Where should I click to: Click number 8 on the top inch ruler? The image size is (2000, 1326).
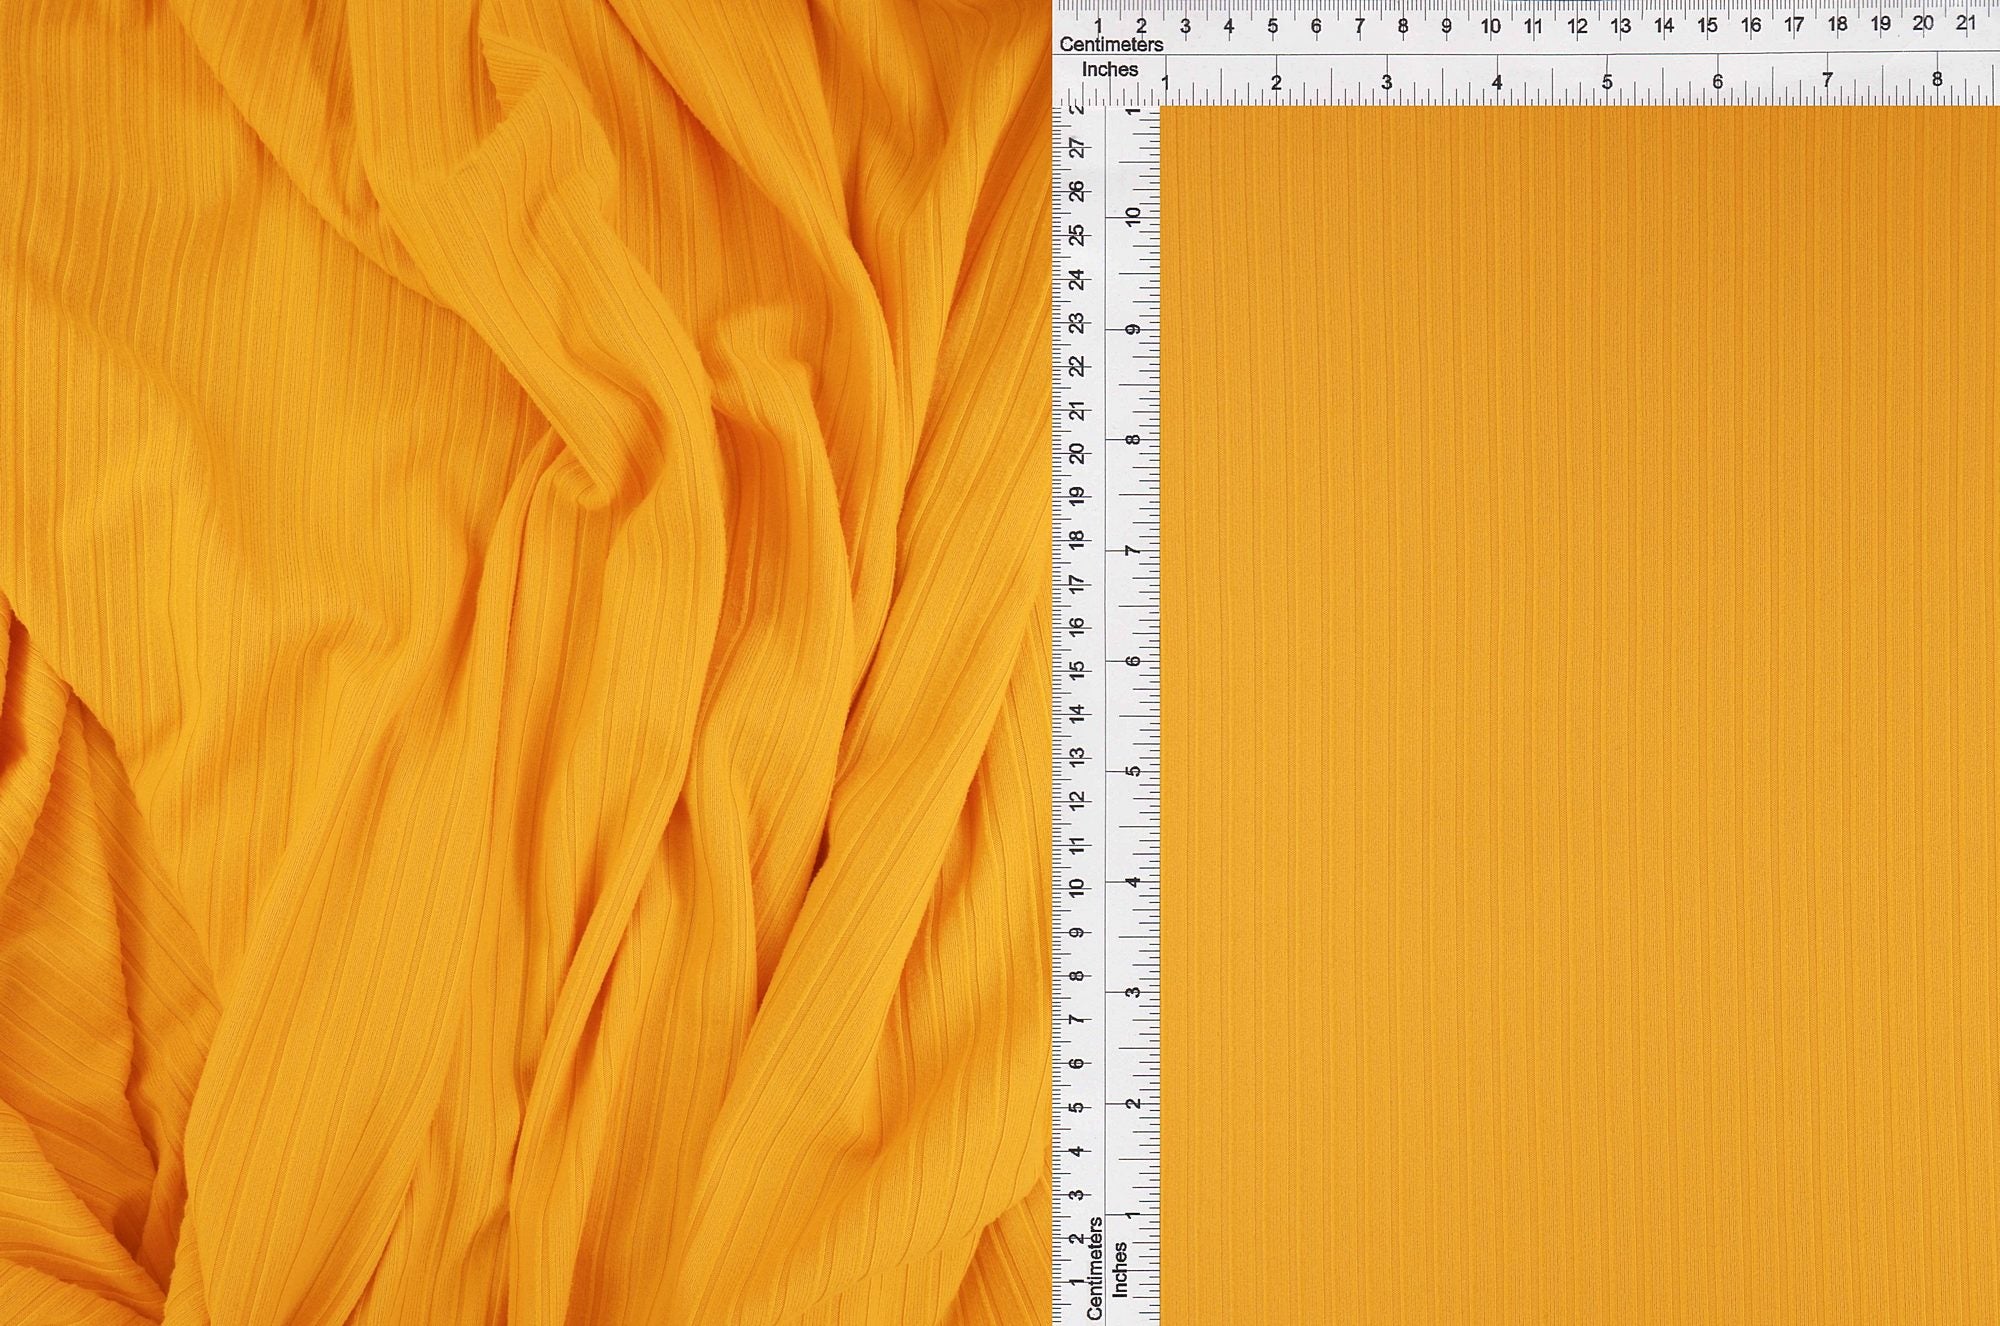tap(1937, 80)
